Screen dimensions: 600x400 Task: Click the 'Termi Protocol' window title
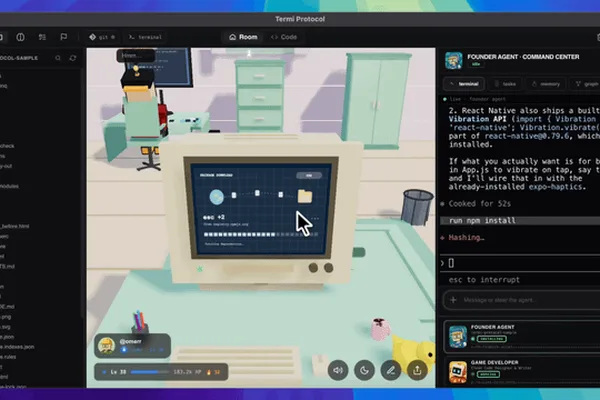pos(300,19)
